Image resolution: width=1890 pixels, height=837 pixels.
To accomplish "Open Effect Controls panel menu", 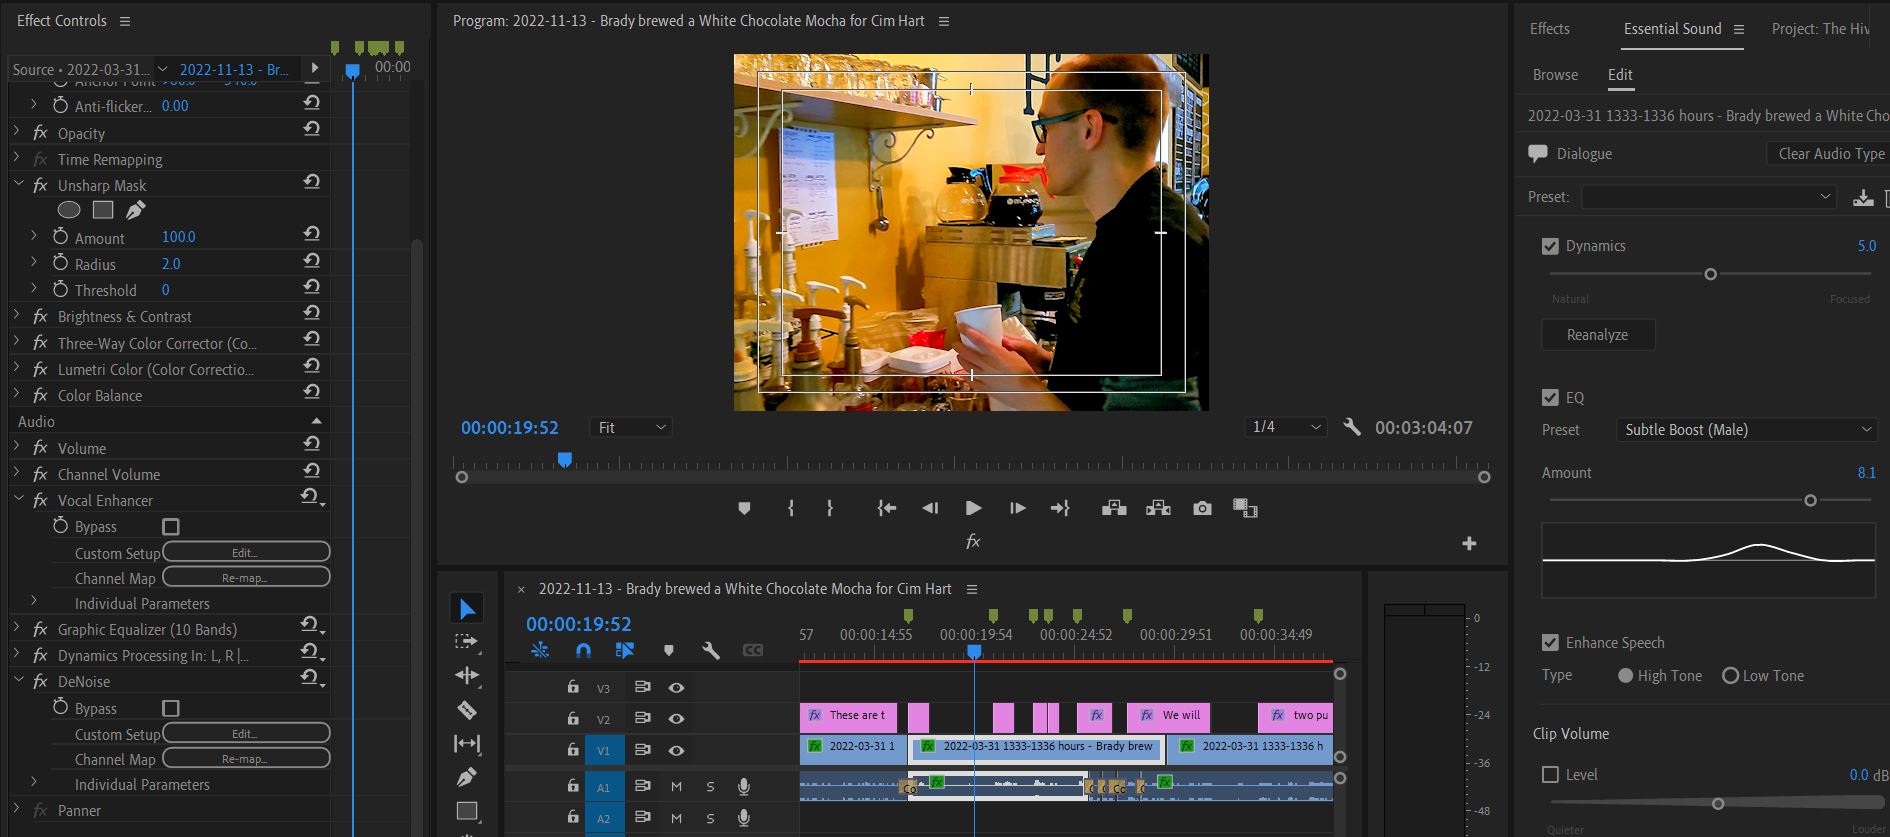I will click(x=125, y=21).
